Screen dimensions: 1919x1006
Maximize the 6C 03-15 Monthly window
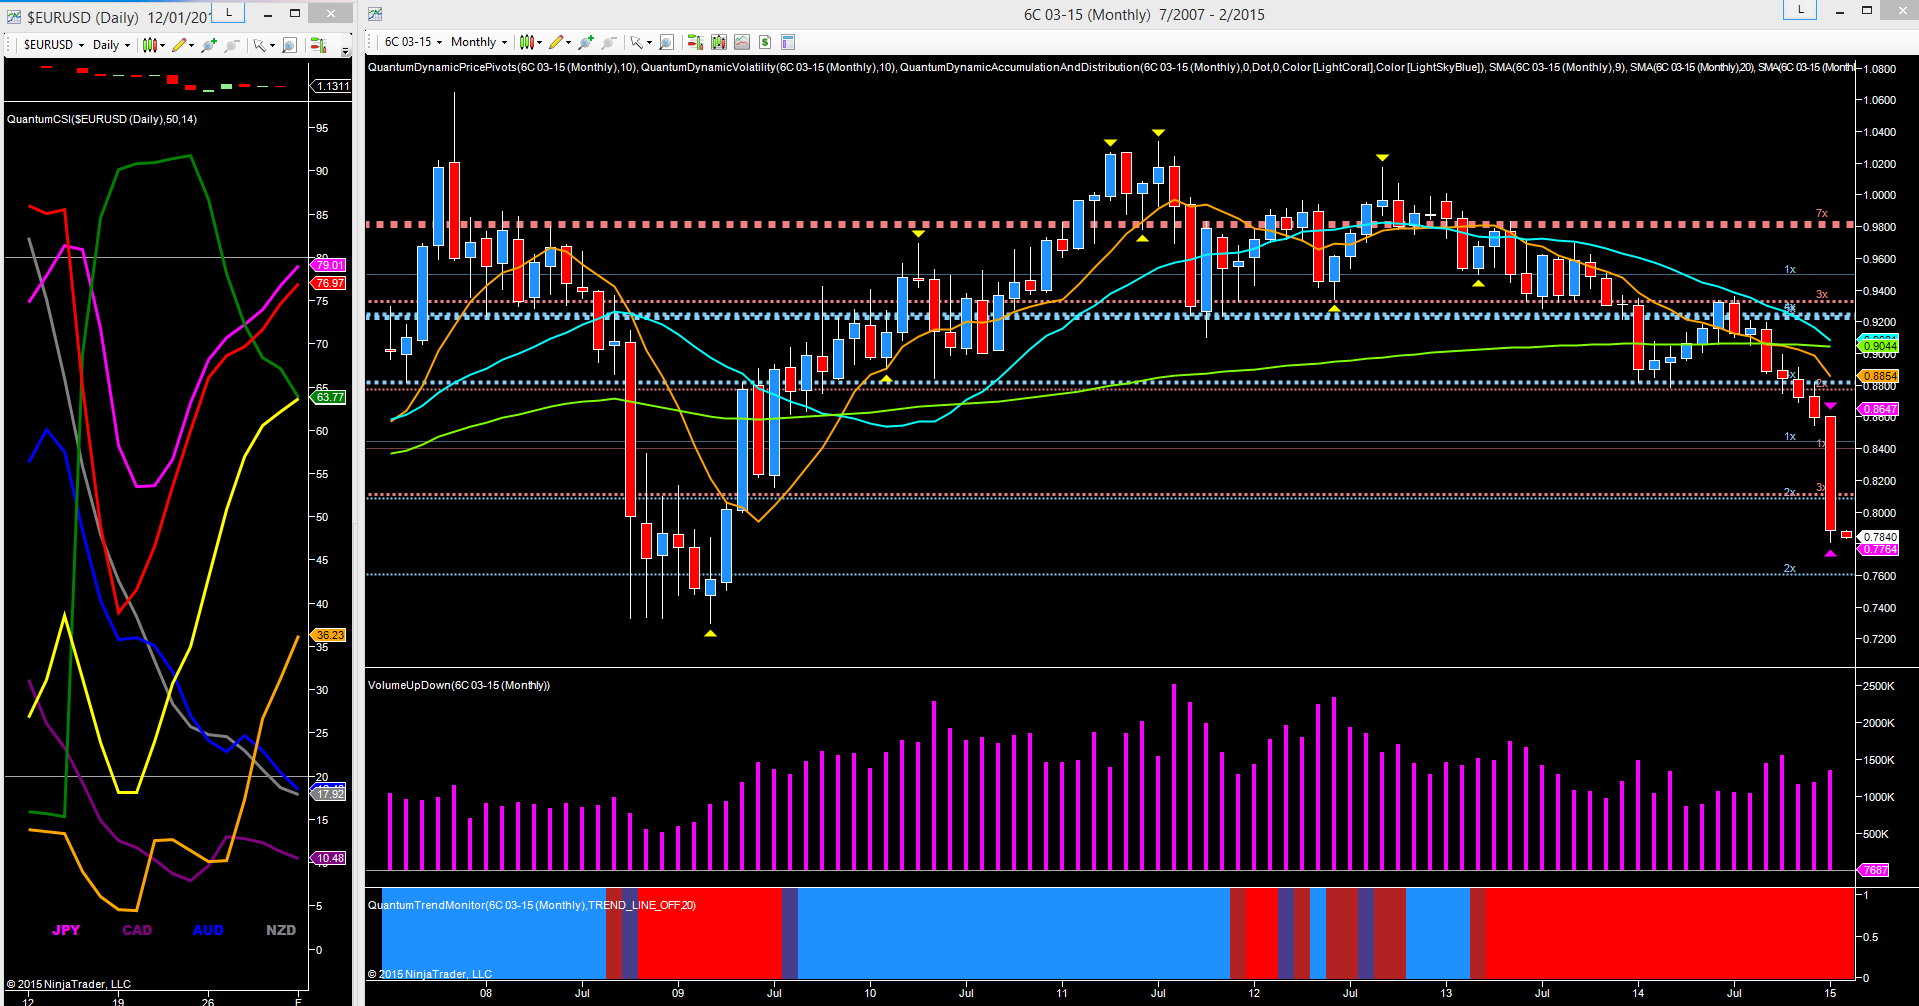click(x=1867, y=10)
